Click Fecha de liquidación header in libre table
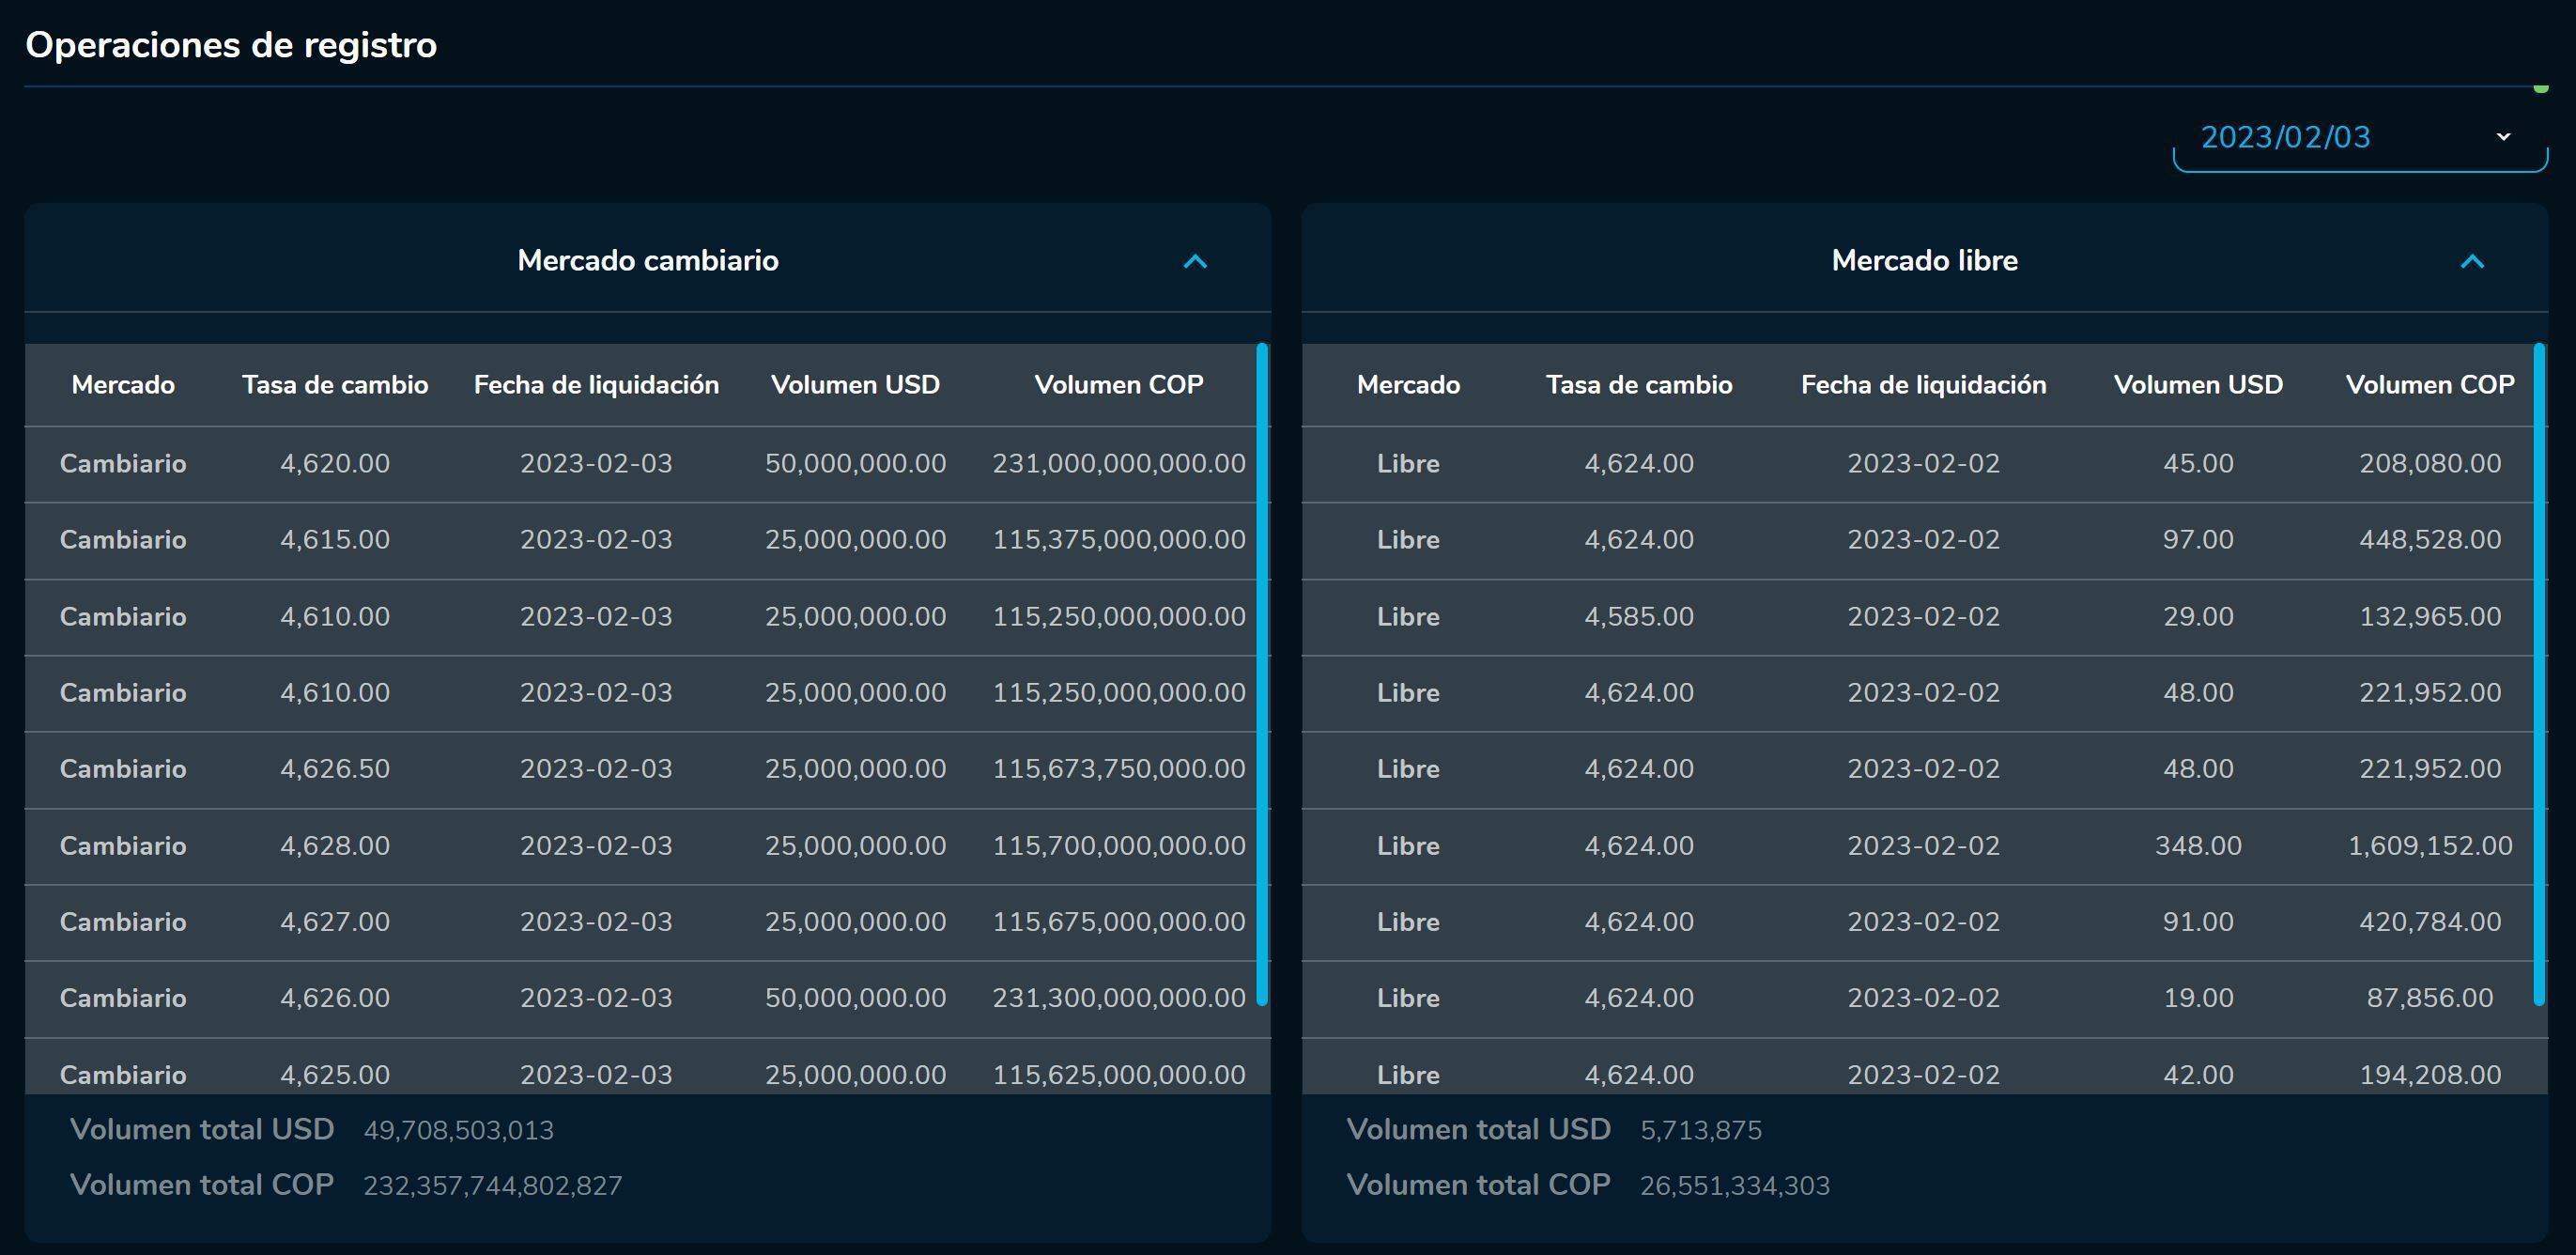The width and height of the screenshot is (2576, 1255). pos(1923,385)
